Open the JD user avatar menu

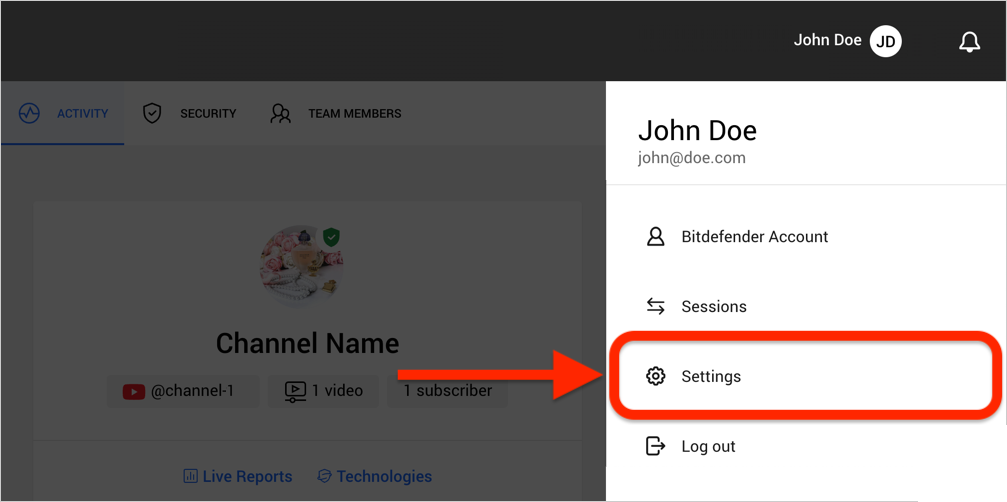tap(886, 42)
